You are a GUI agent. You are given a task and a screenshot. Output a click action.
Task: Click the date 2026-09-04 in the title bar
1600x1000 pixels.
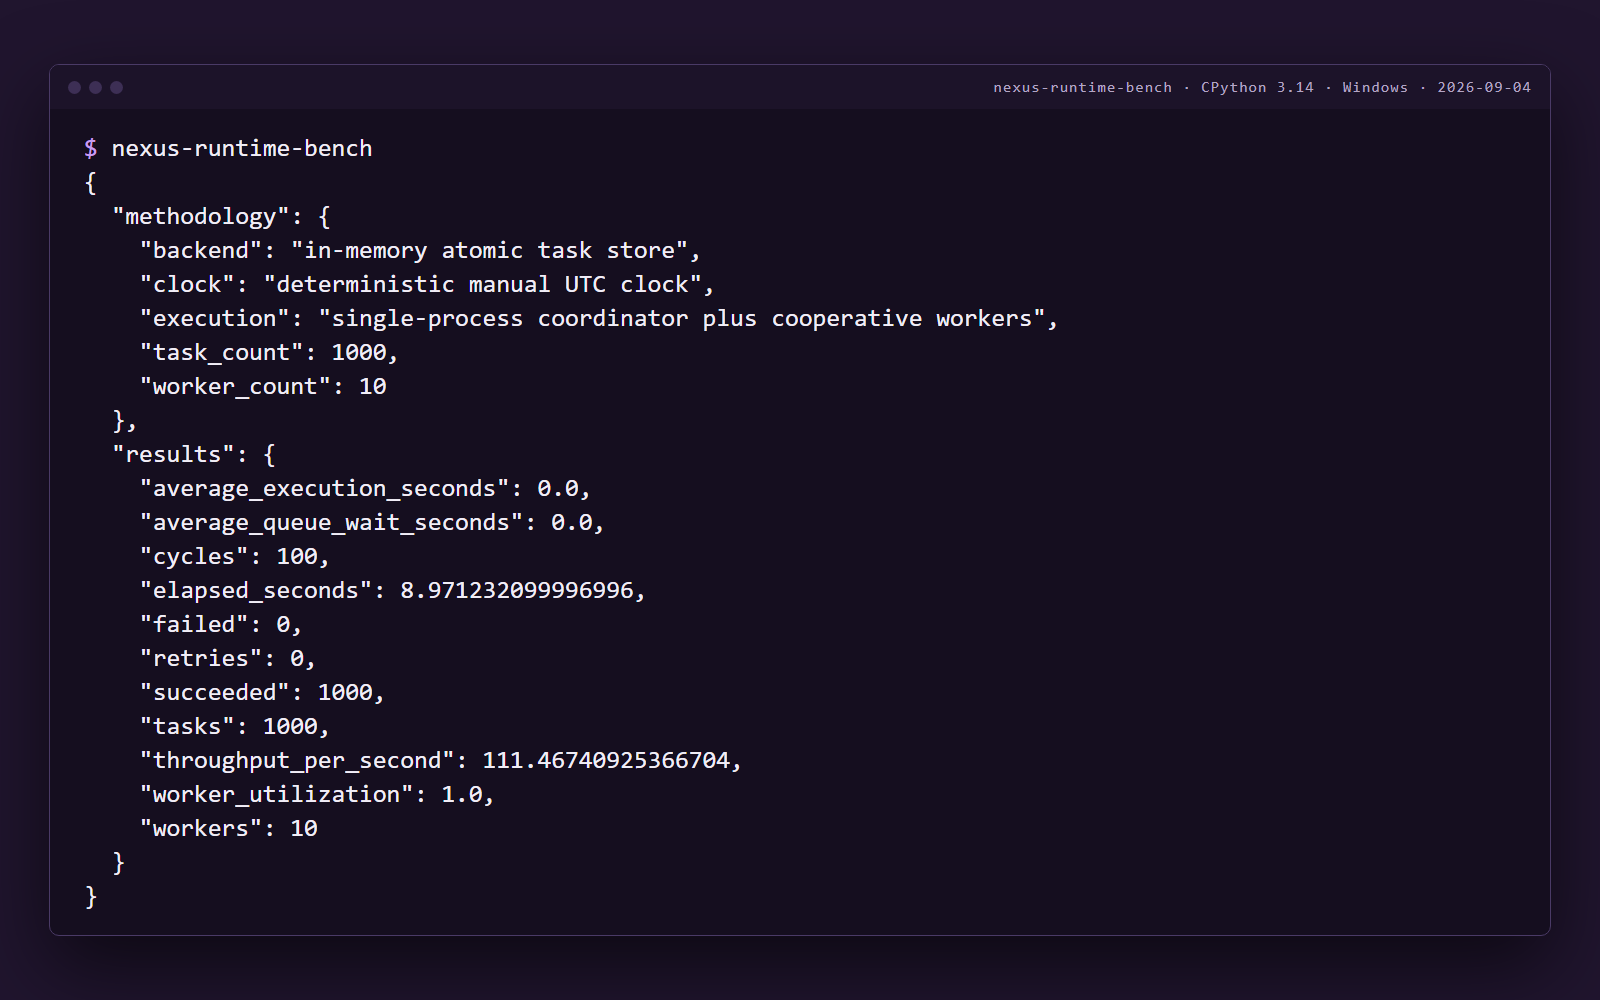click(1484, 88)
